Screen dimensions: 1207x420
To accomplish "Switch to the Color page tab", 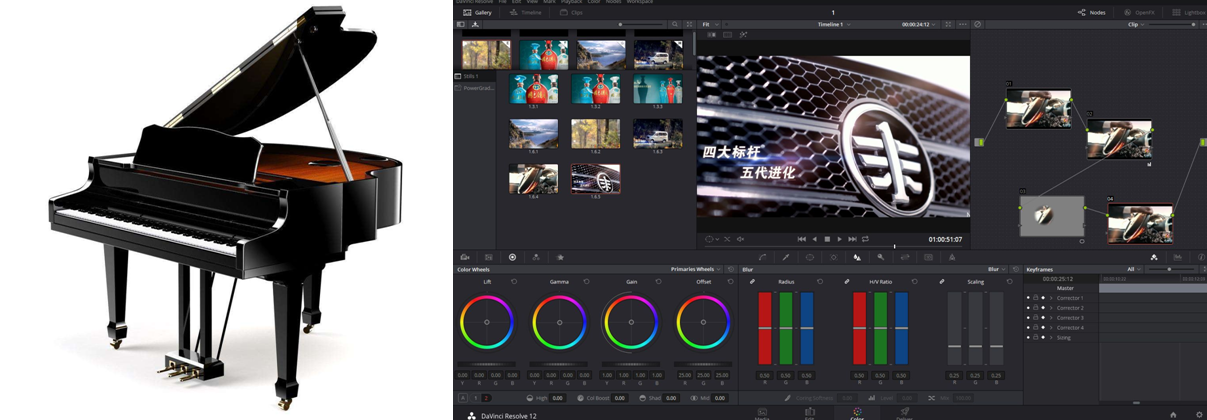I will 857,413.
